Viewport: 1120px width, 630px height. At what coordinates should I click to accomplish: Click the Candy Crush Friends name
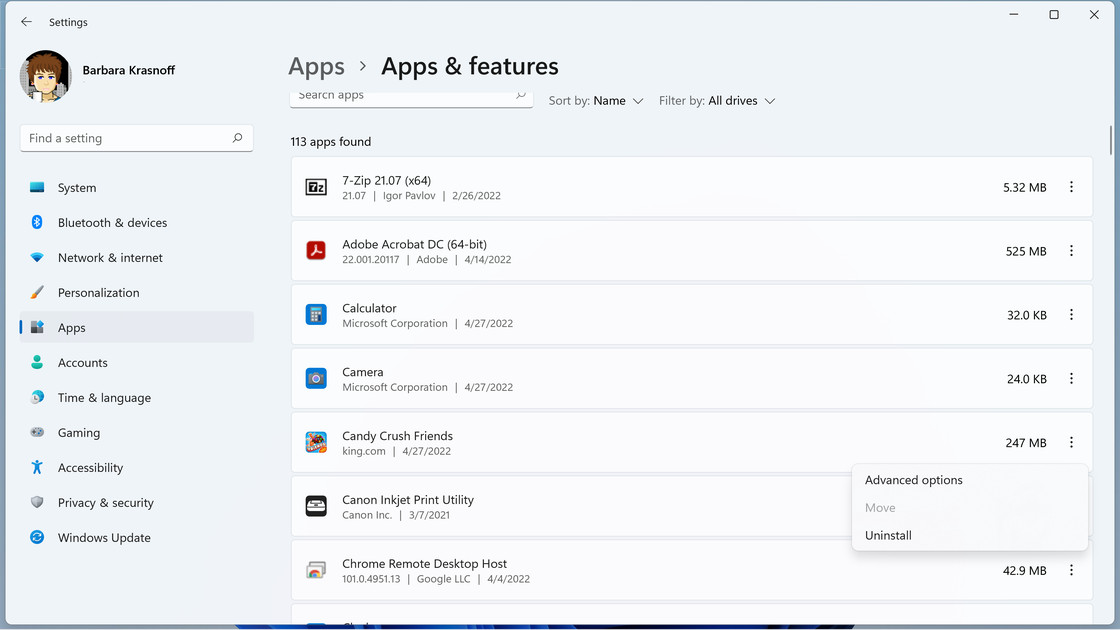[x=397, y=436]
